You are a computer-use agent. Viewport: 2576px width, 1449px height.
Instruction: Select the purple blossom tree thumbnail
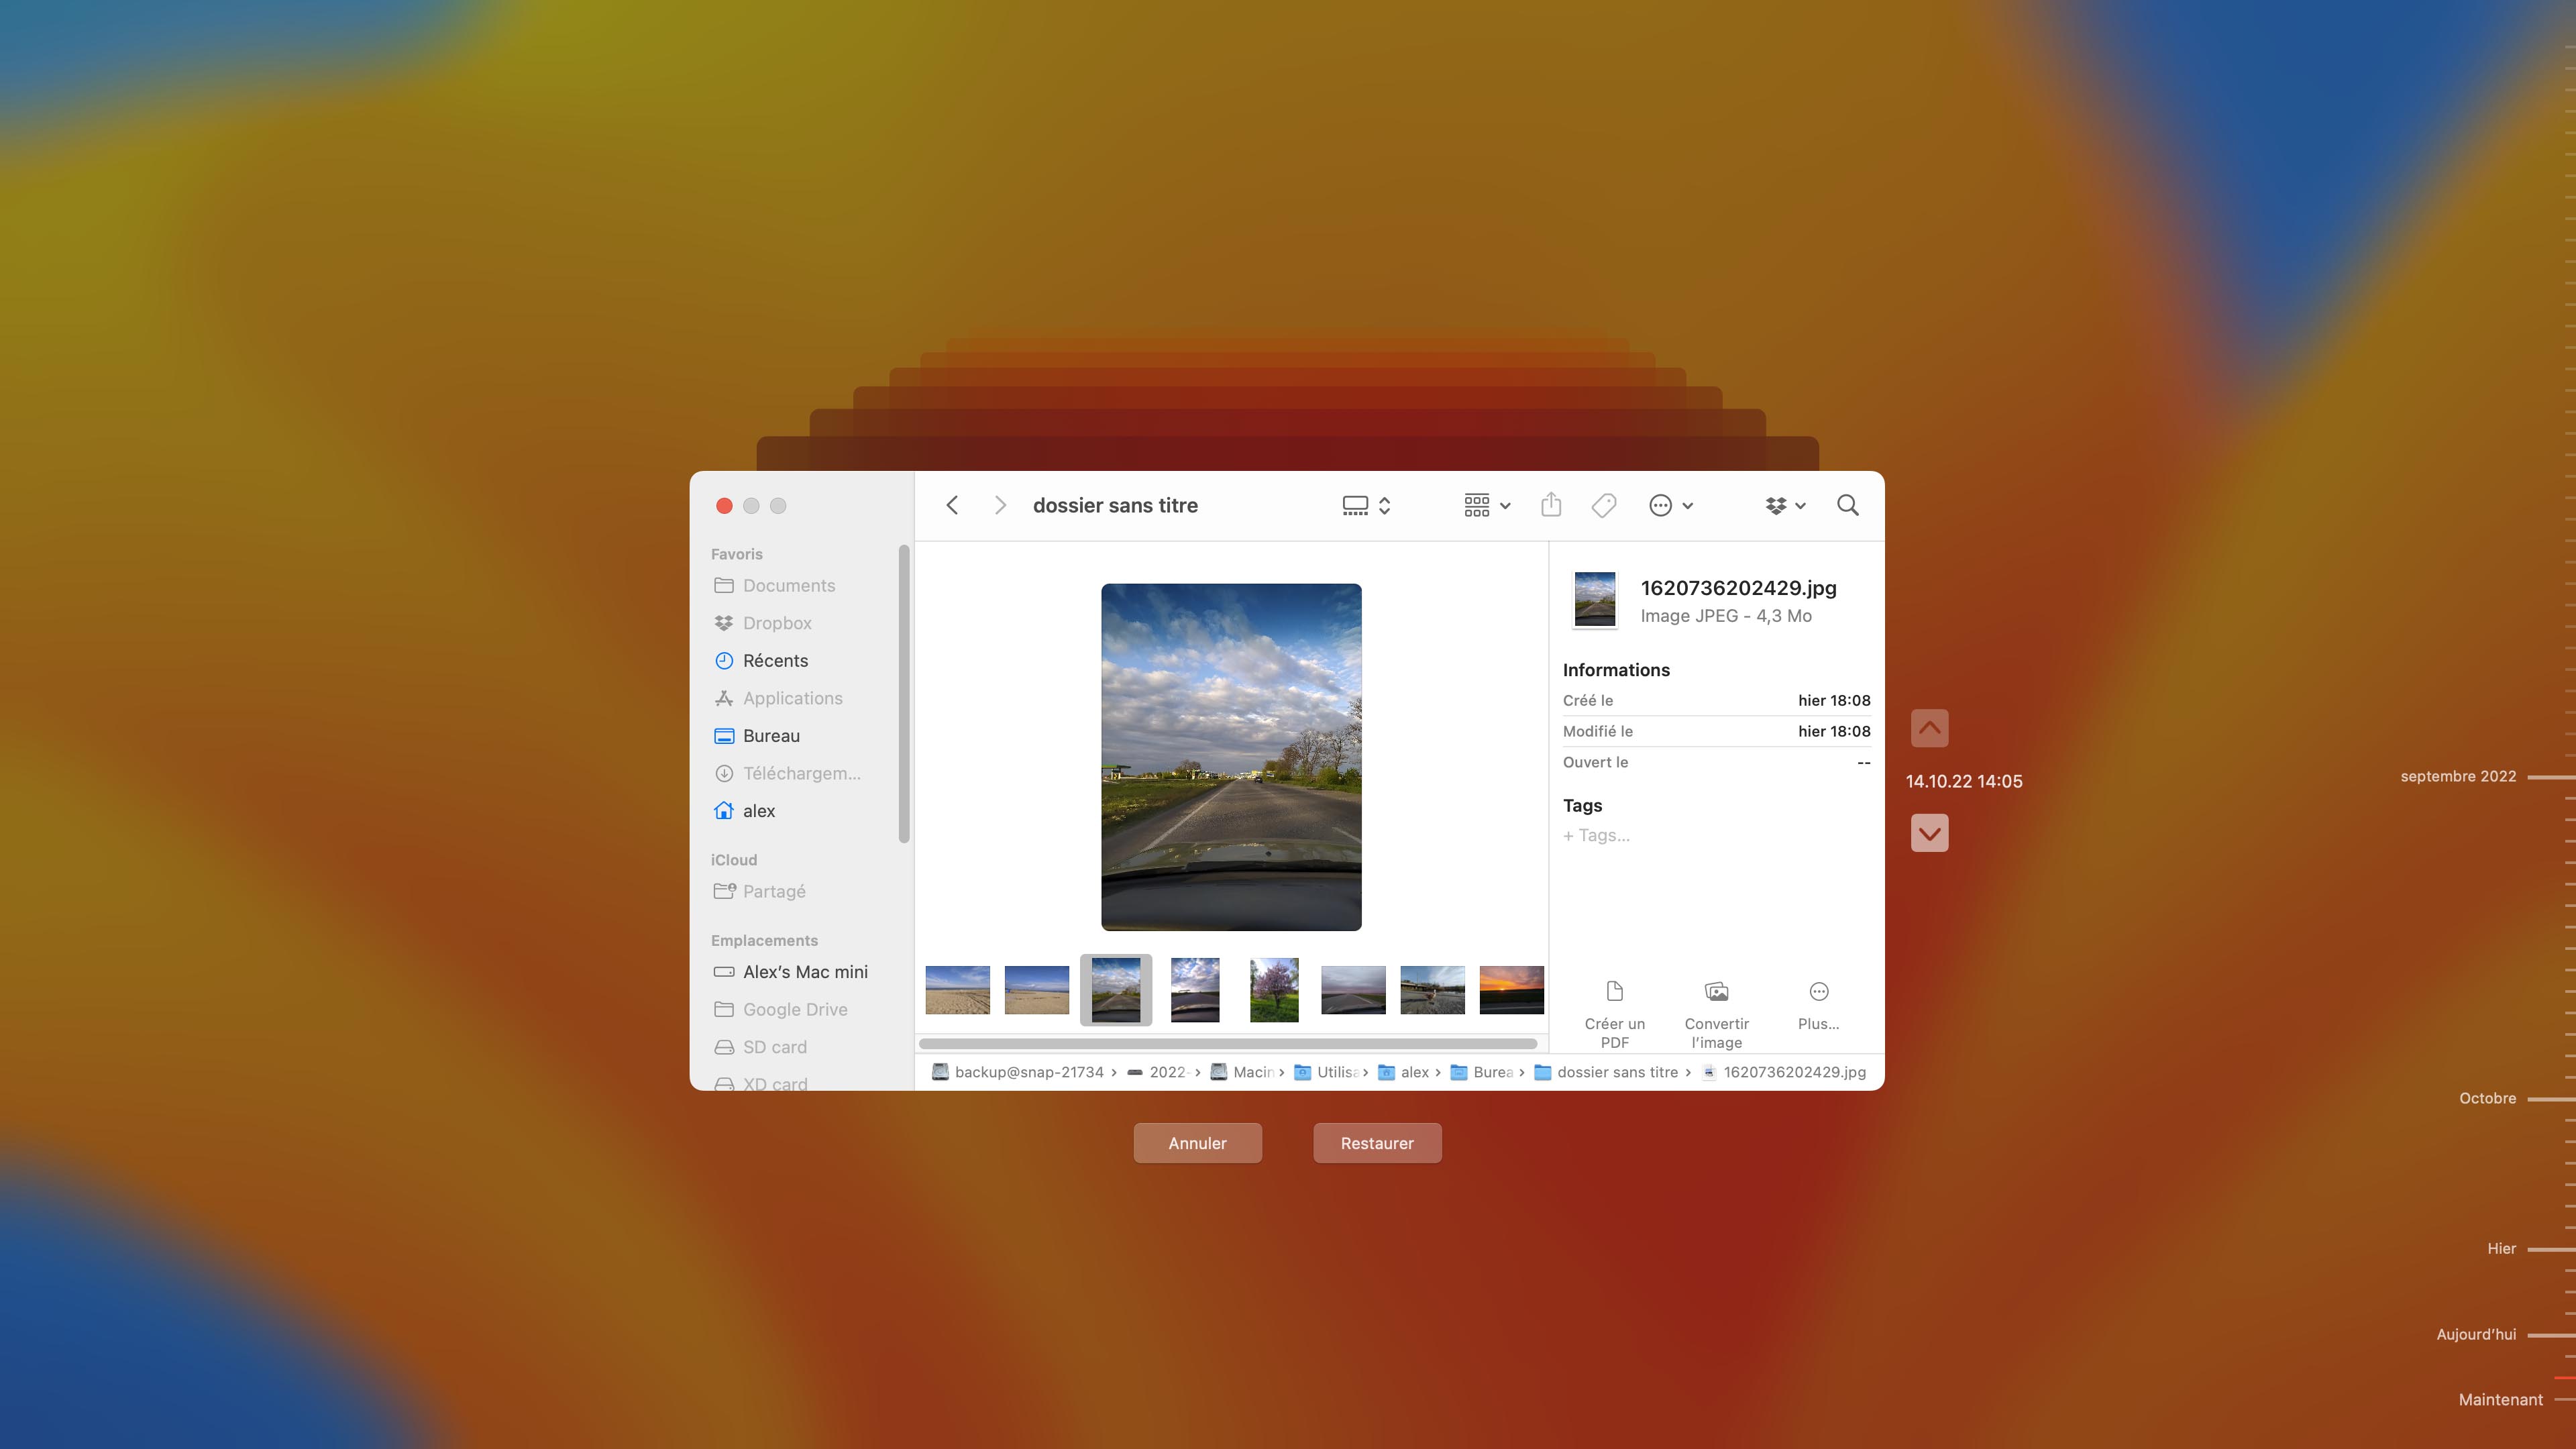(x=1274, y=990)
